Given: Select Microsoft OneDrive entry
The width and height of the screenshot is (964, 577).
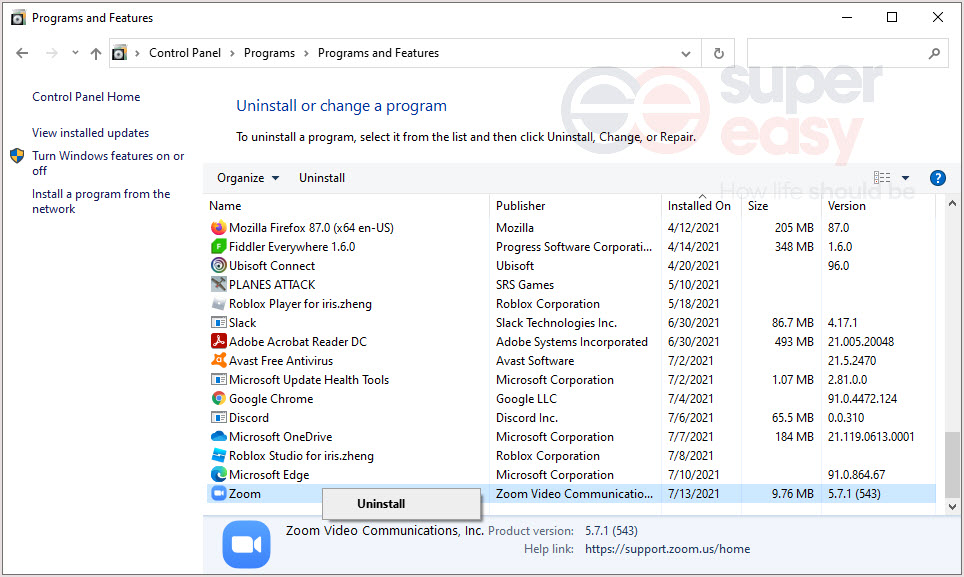Looking at the screenshot, I should pos(280,437).
